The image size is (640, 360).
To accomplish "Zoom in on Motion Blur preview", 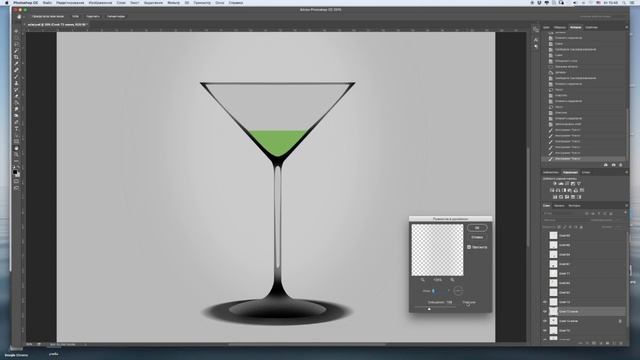I will point(452,280).
